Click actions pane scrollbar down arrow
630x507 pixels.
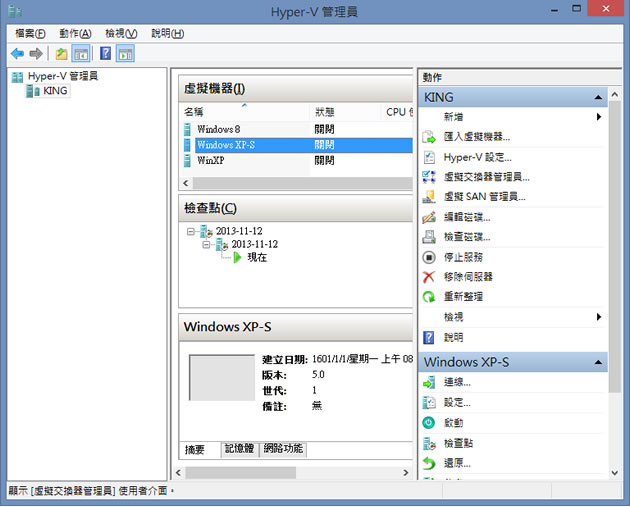click(x=614, y=473)
